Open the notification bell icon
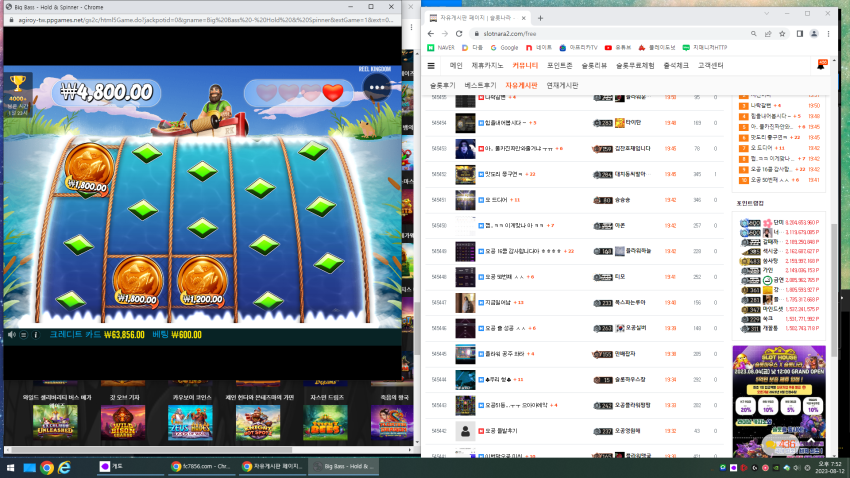This screenshot has width=850, height=478. coord(821,65)
